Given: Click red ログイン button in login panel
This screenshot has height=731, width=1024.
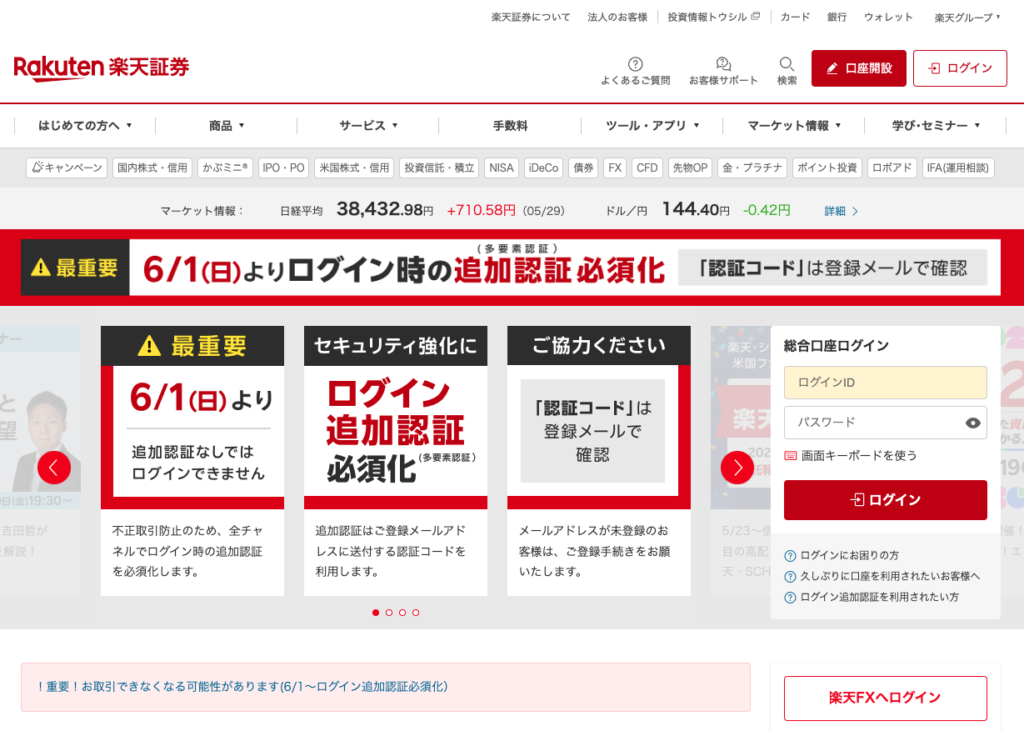Looking at the screenshot, I should point(886,500).
